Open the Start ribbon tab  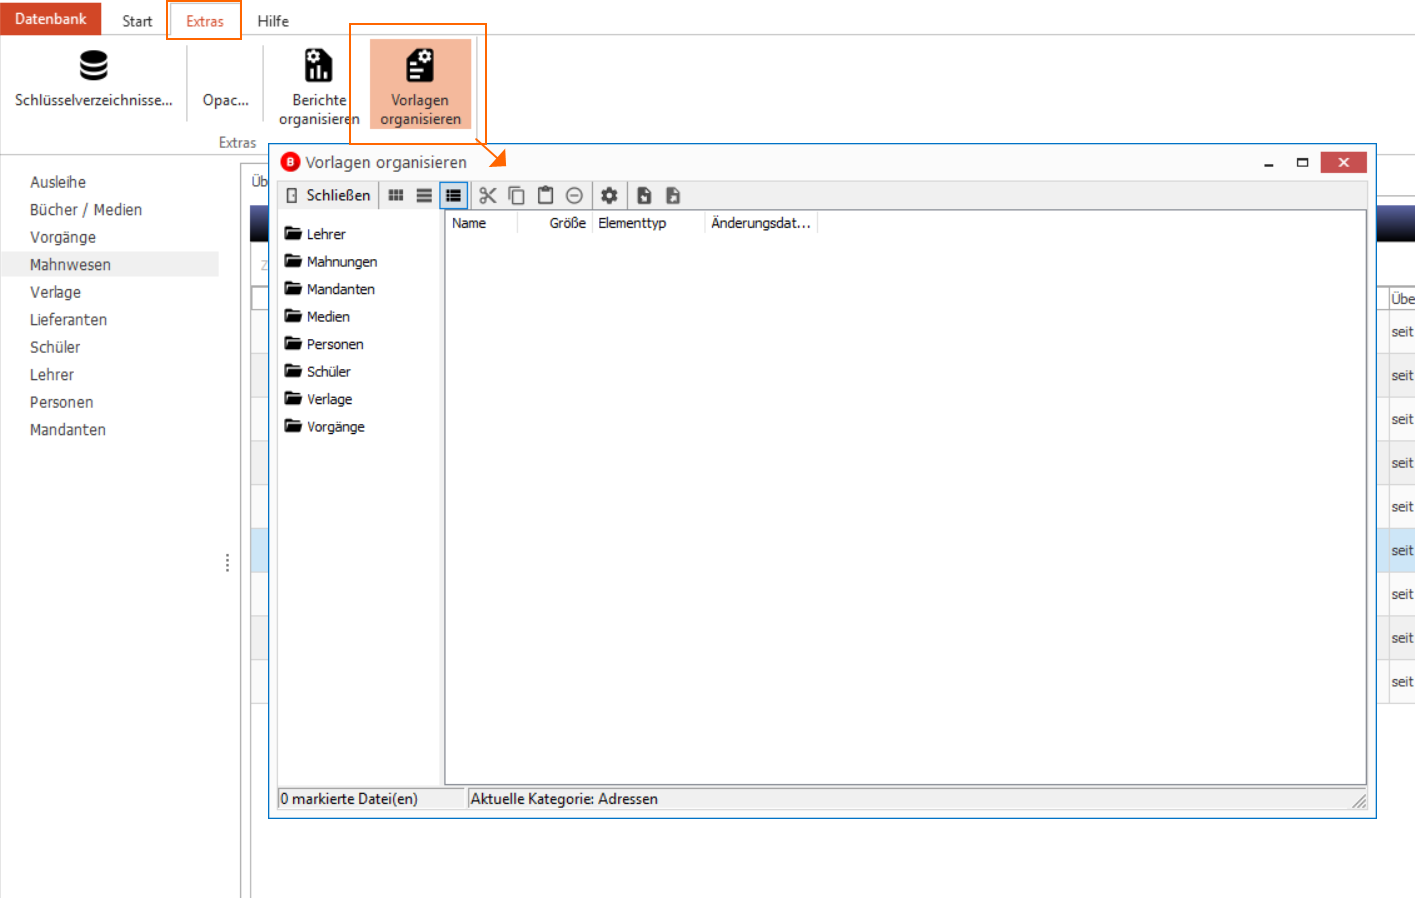137,21
